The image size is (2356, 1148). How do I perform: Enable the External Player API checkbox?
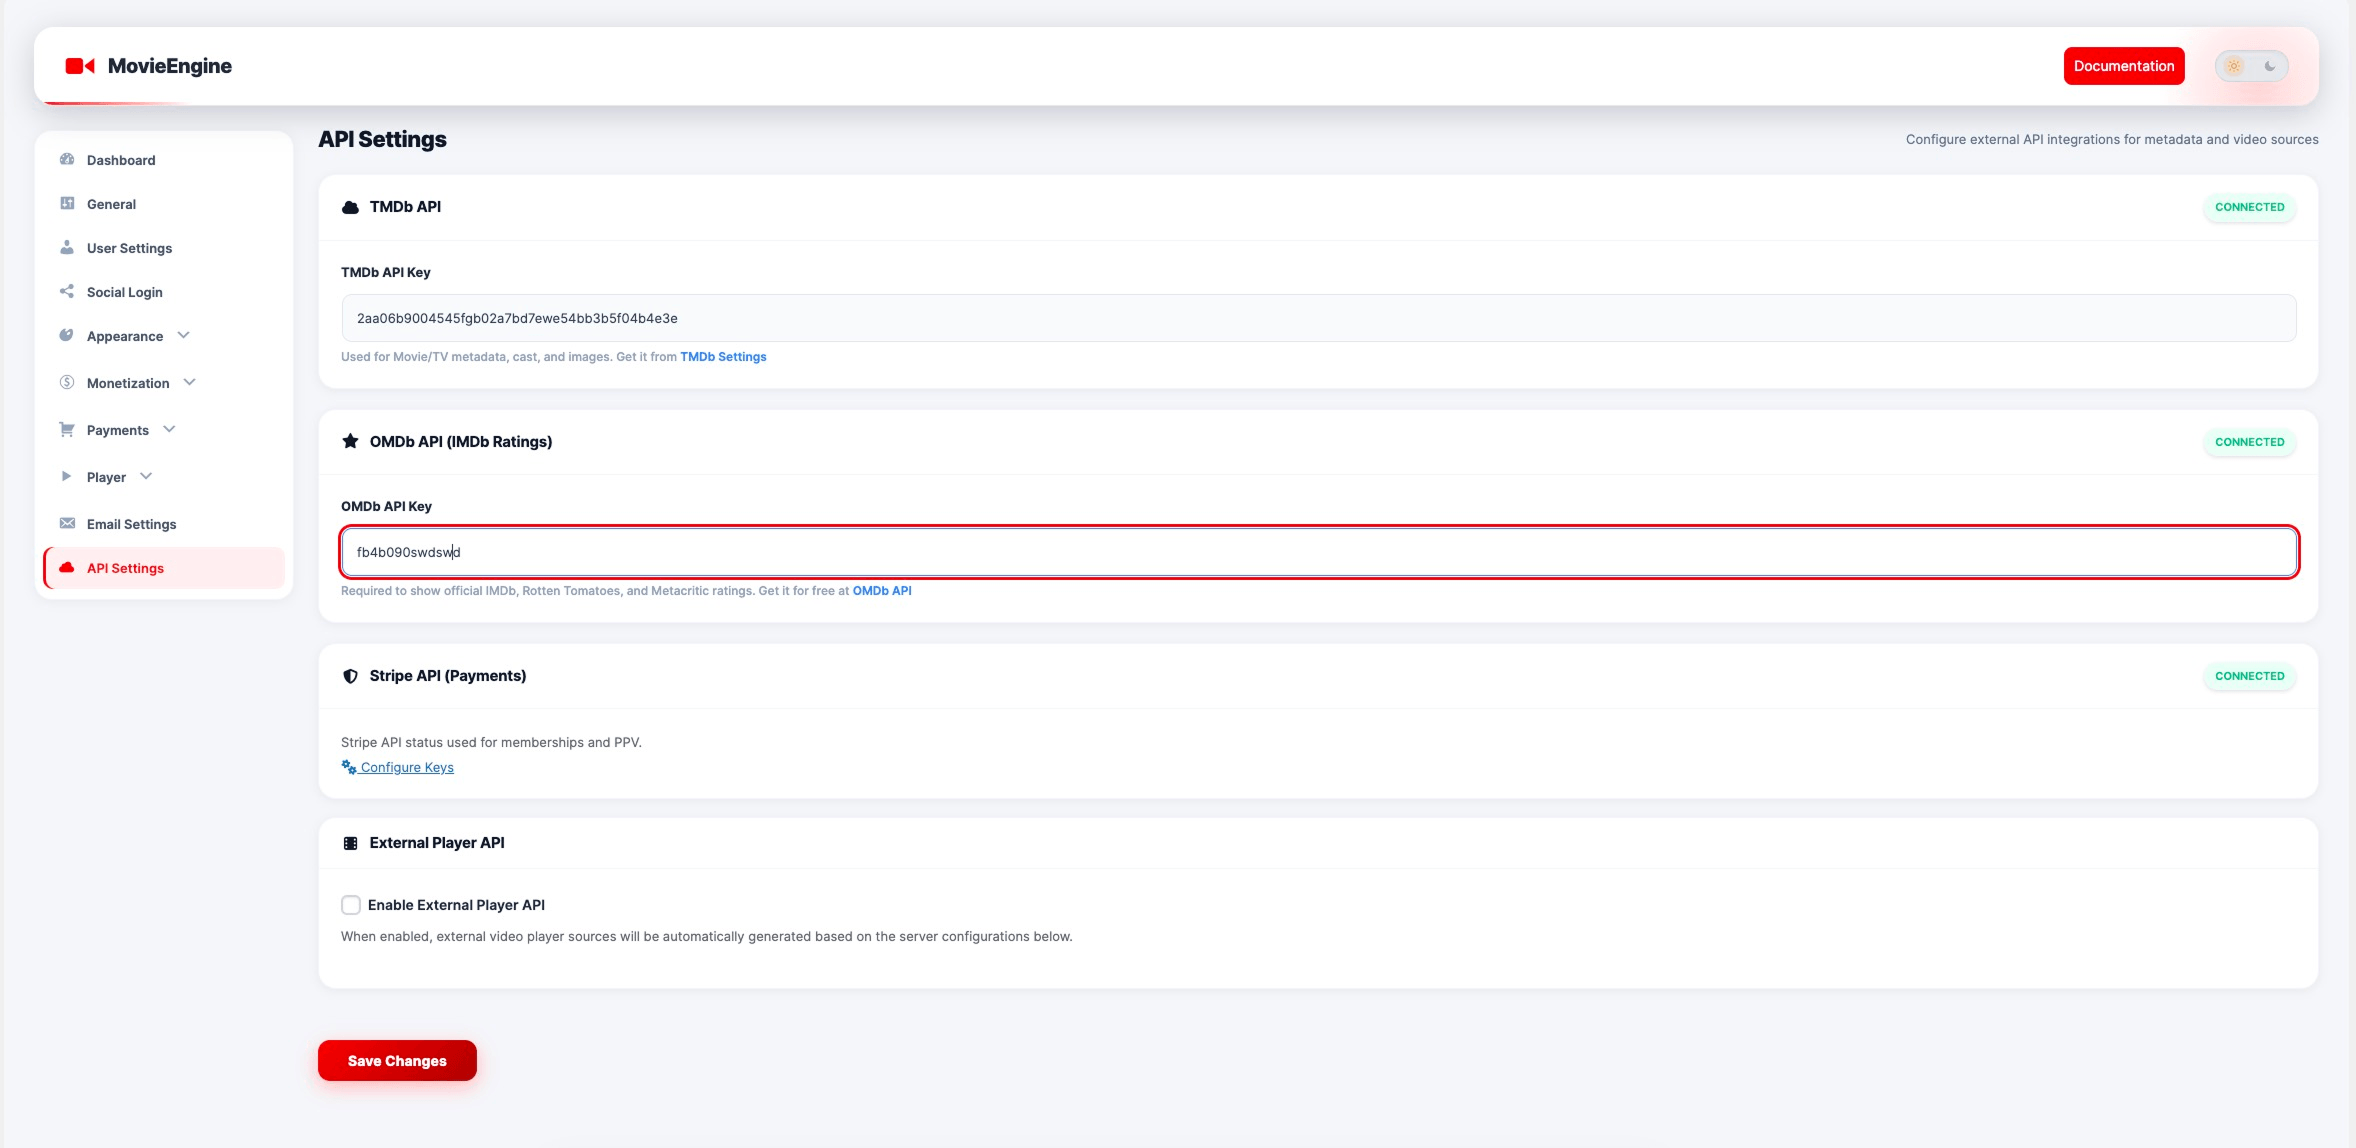[350, 904]
